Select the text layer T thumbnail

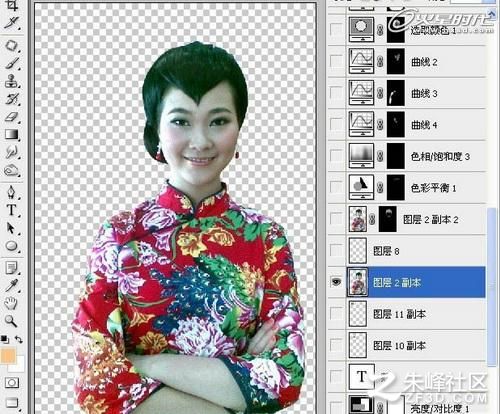point(362,377)
